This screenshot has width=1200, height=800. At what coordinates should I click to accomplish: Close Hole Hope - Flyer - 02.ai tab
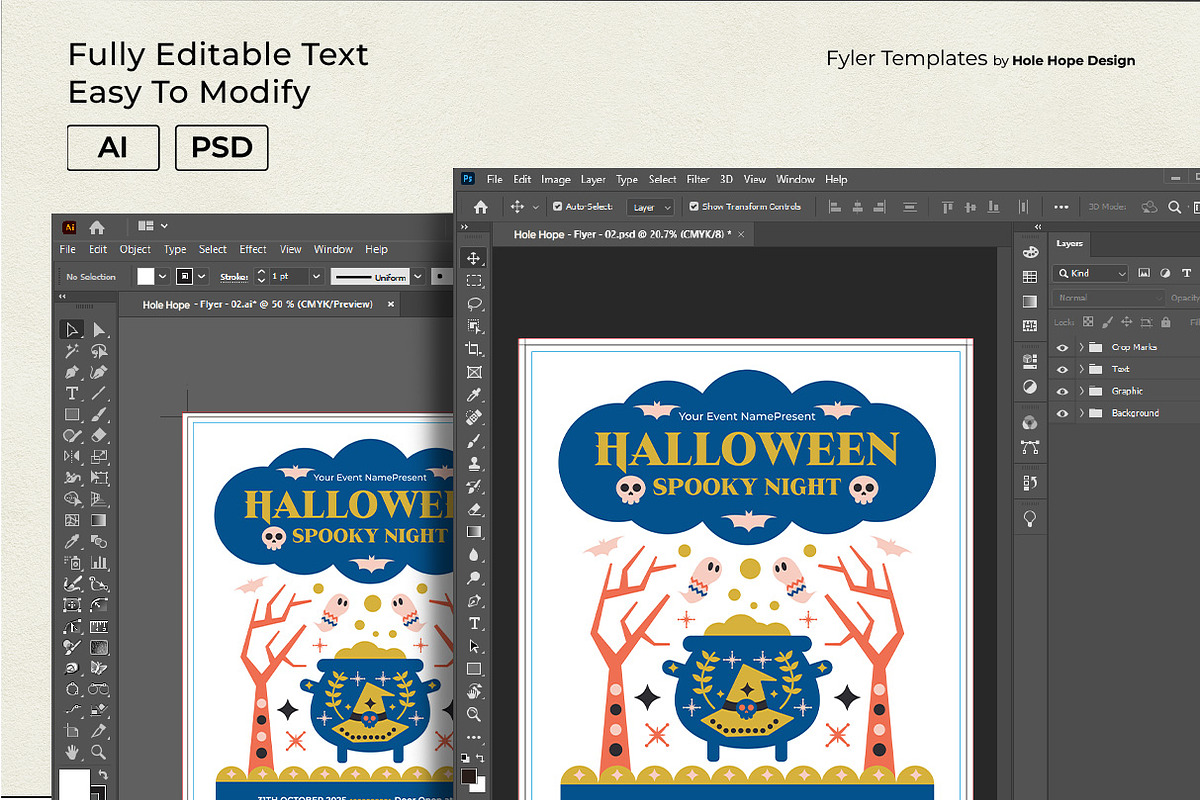coord(391,304)
